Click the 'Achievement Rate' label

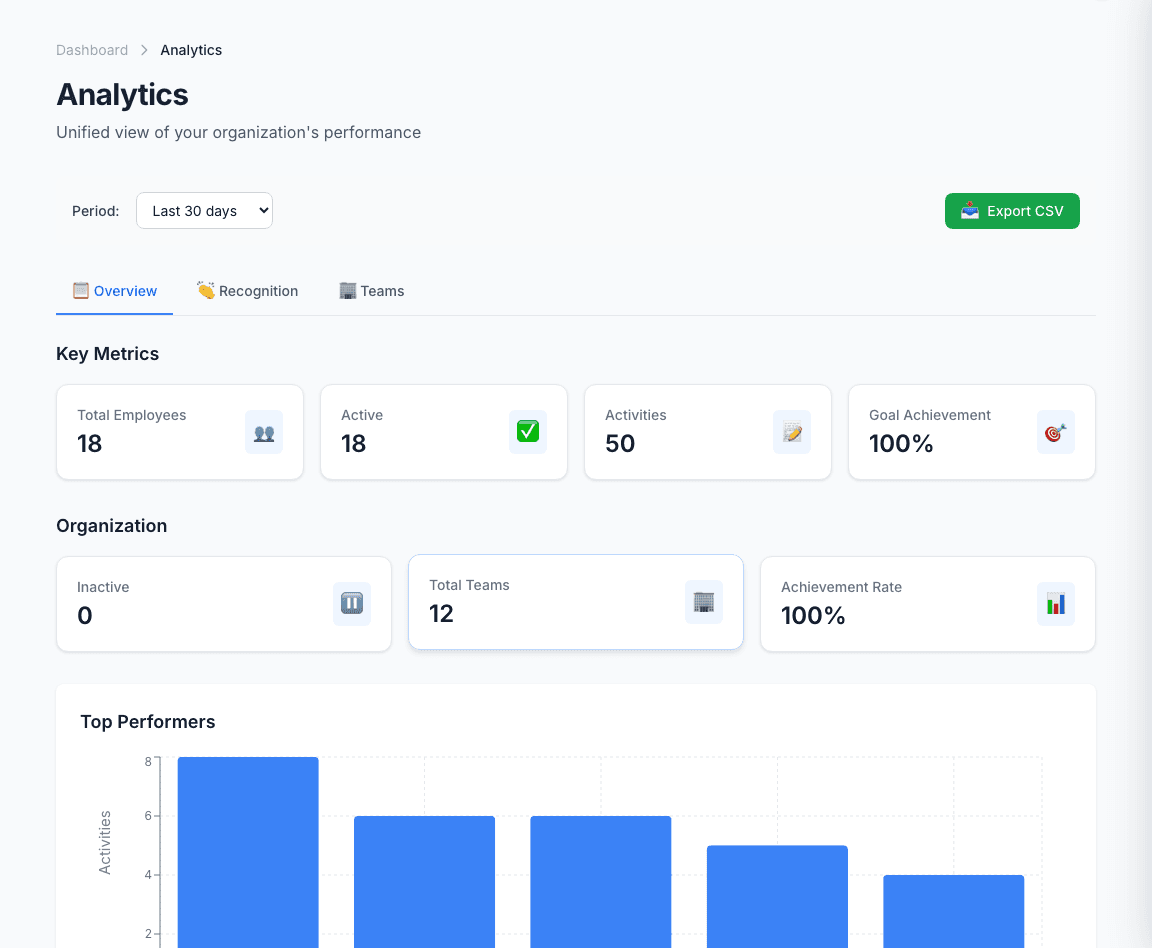click(841, 587)
